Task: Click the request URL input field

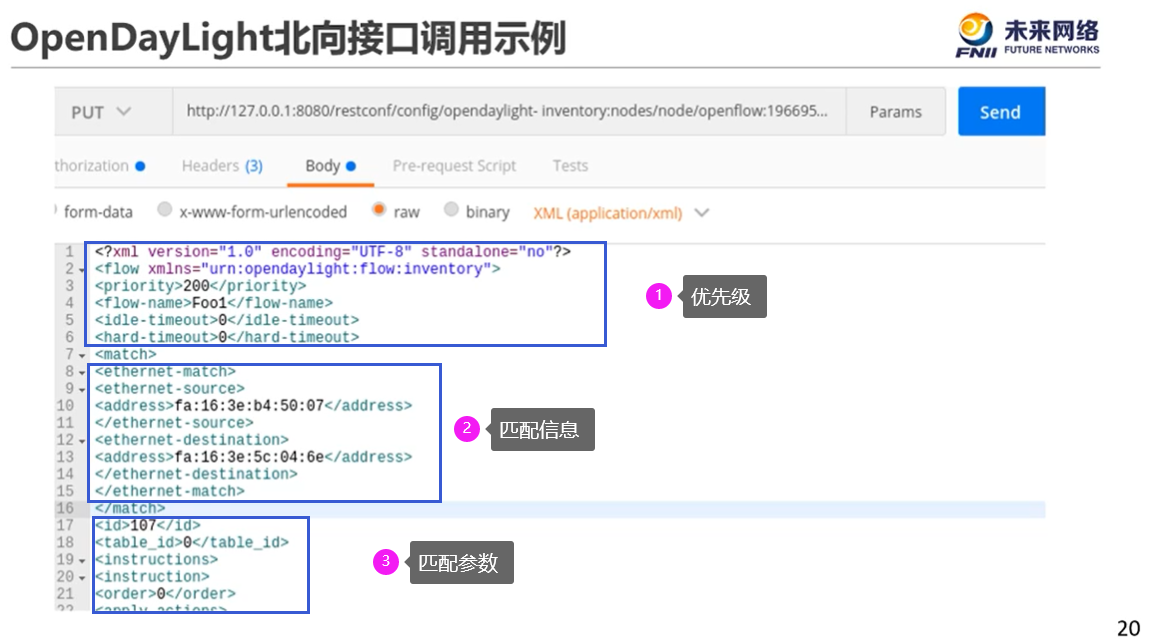Action: pos(509,112)
